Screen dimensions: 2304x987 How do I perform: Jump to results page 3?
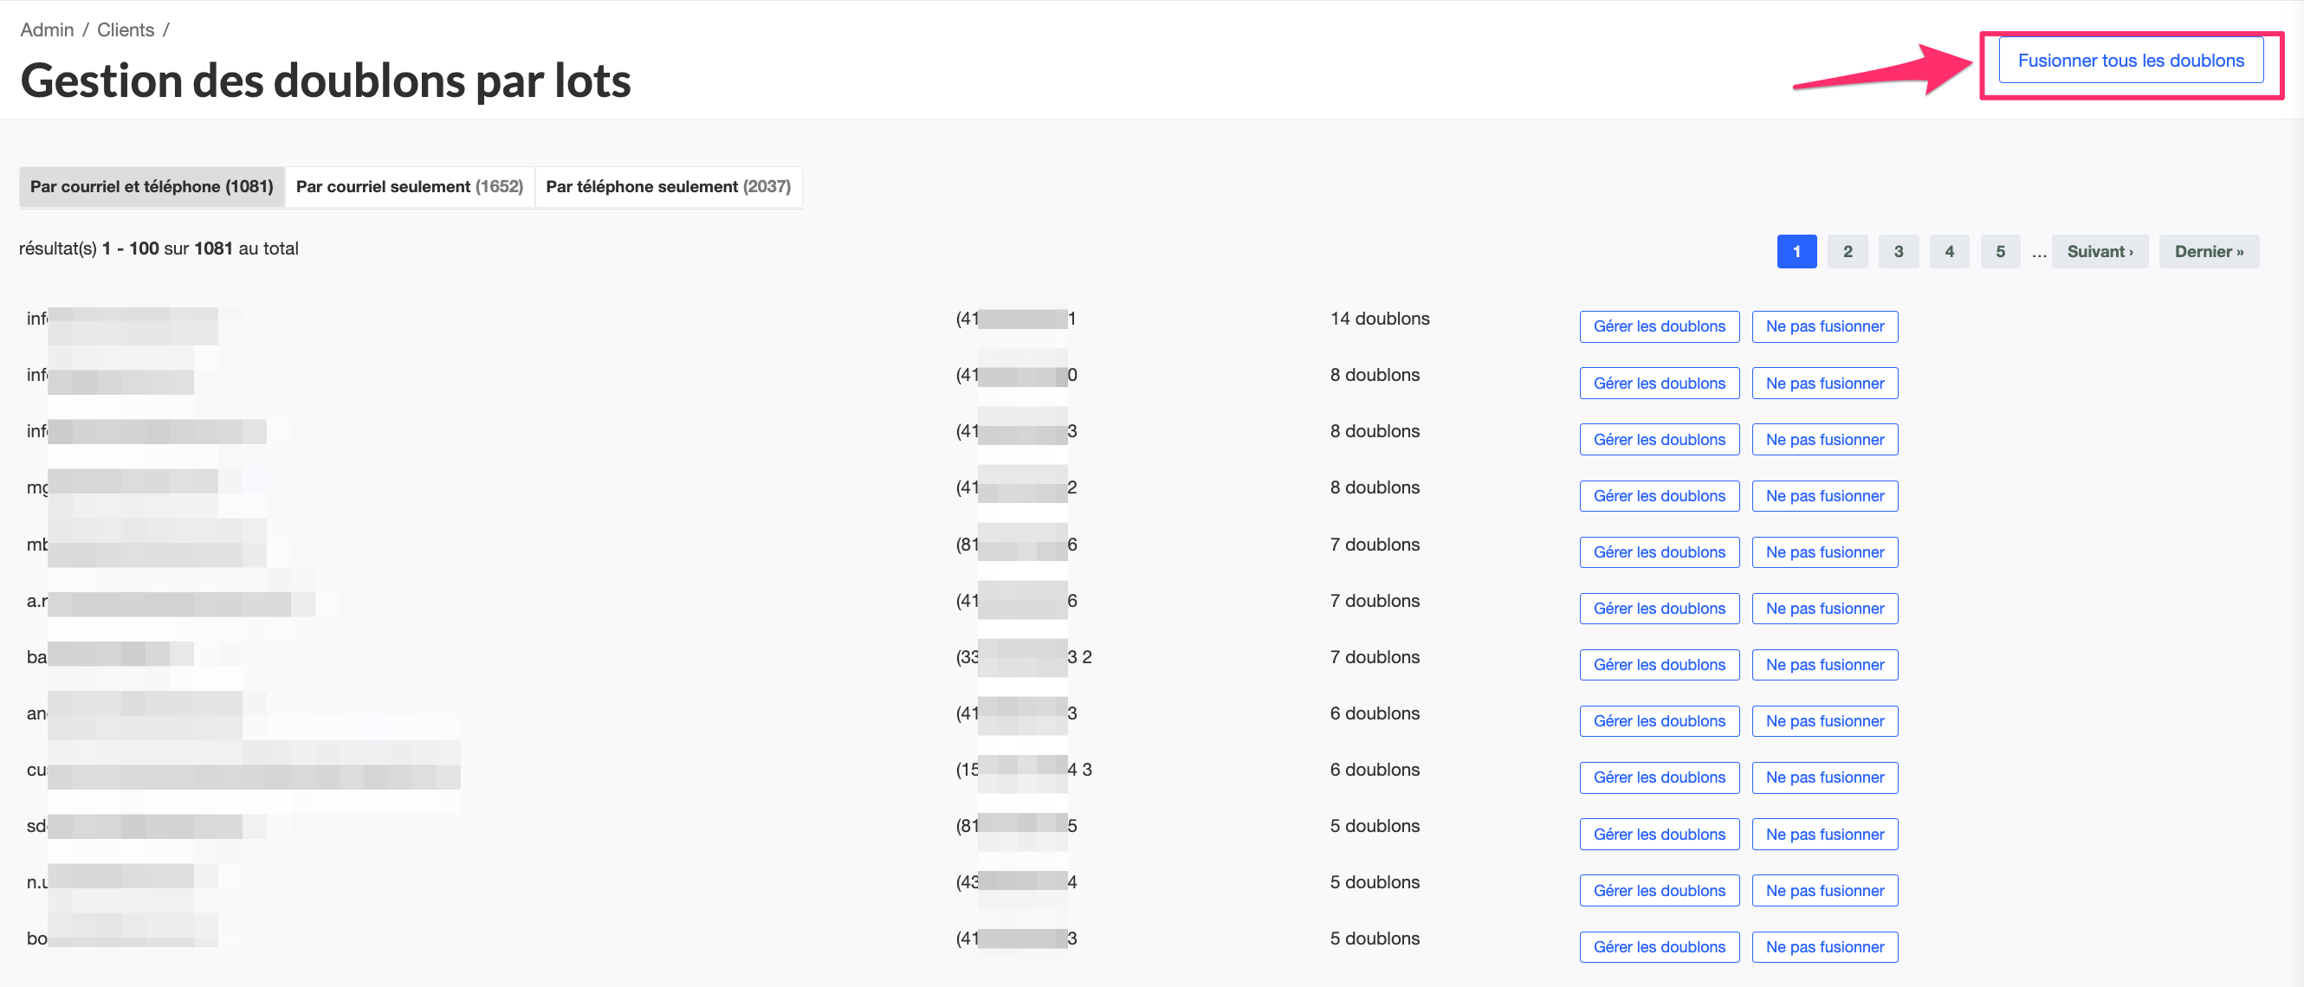click(x=1898, y=252)
